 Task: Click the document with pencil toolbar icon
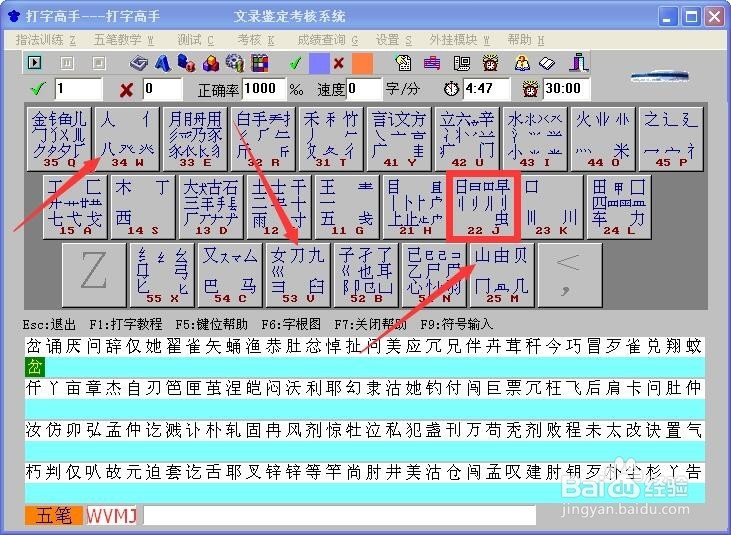coord(403,63)
